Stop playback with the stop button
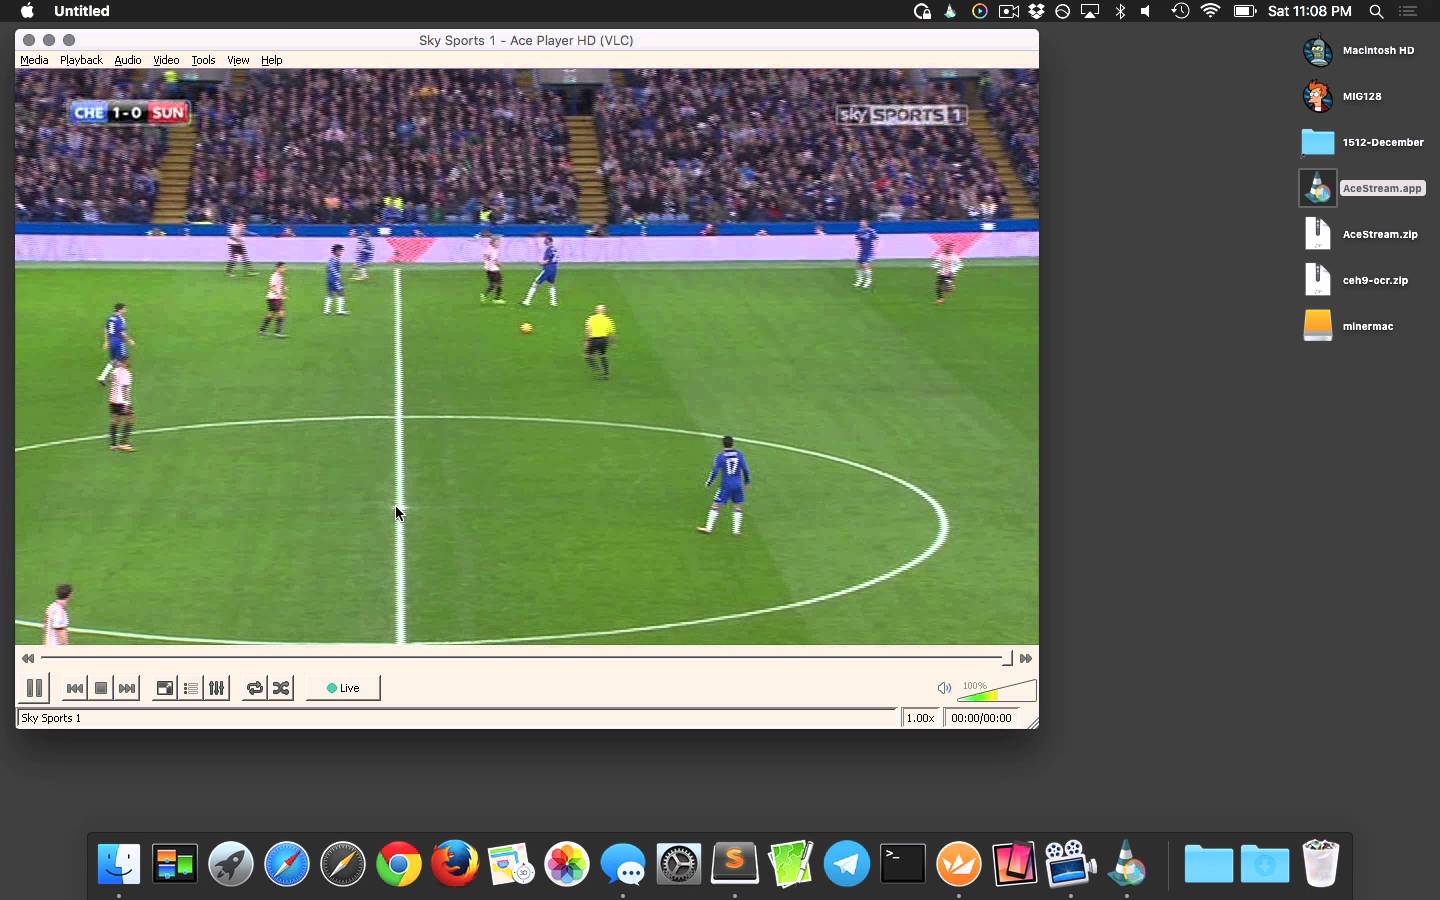1440x900 pixels. [101, 688]
